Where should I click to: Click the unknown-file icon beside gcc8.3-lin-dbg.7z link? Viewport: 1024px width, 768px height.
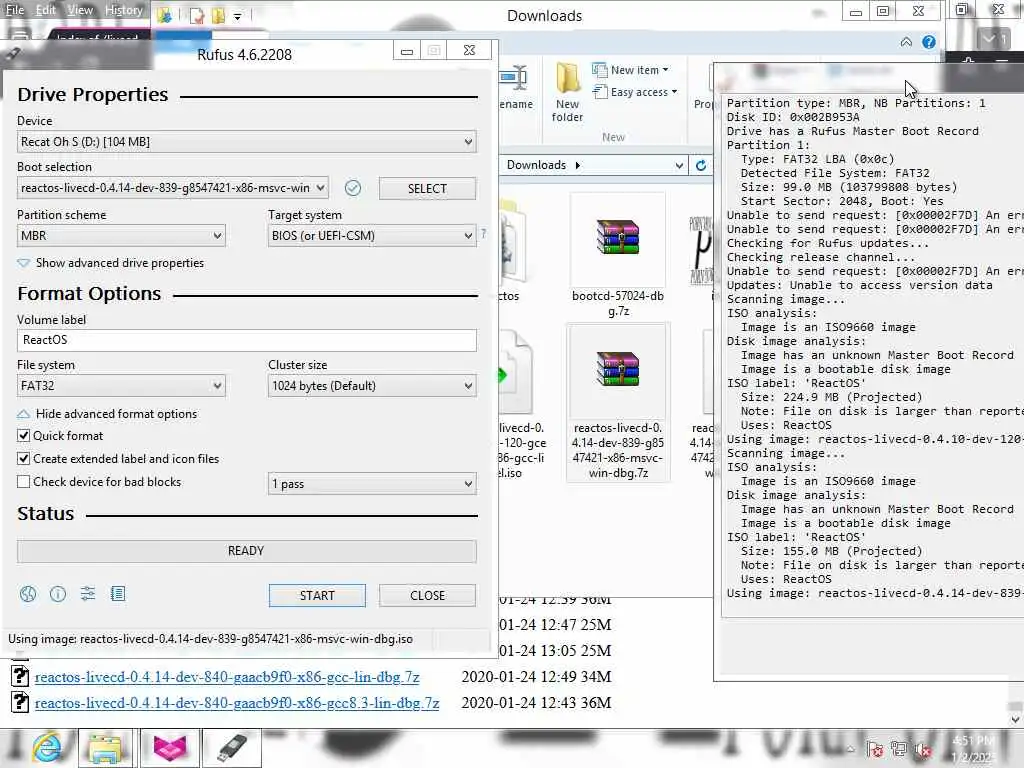click(x=20, y=702)
